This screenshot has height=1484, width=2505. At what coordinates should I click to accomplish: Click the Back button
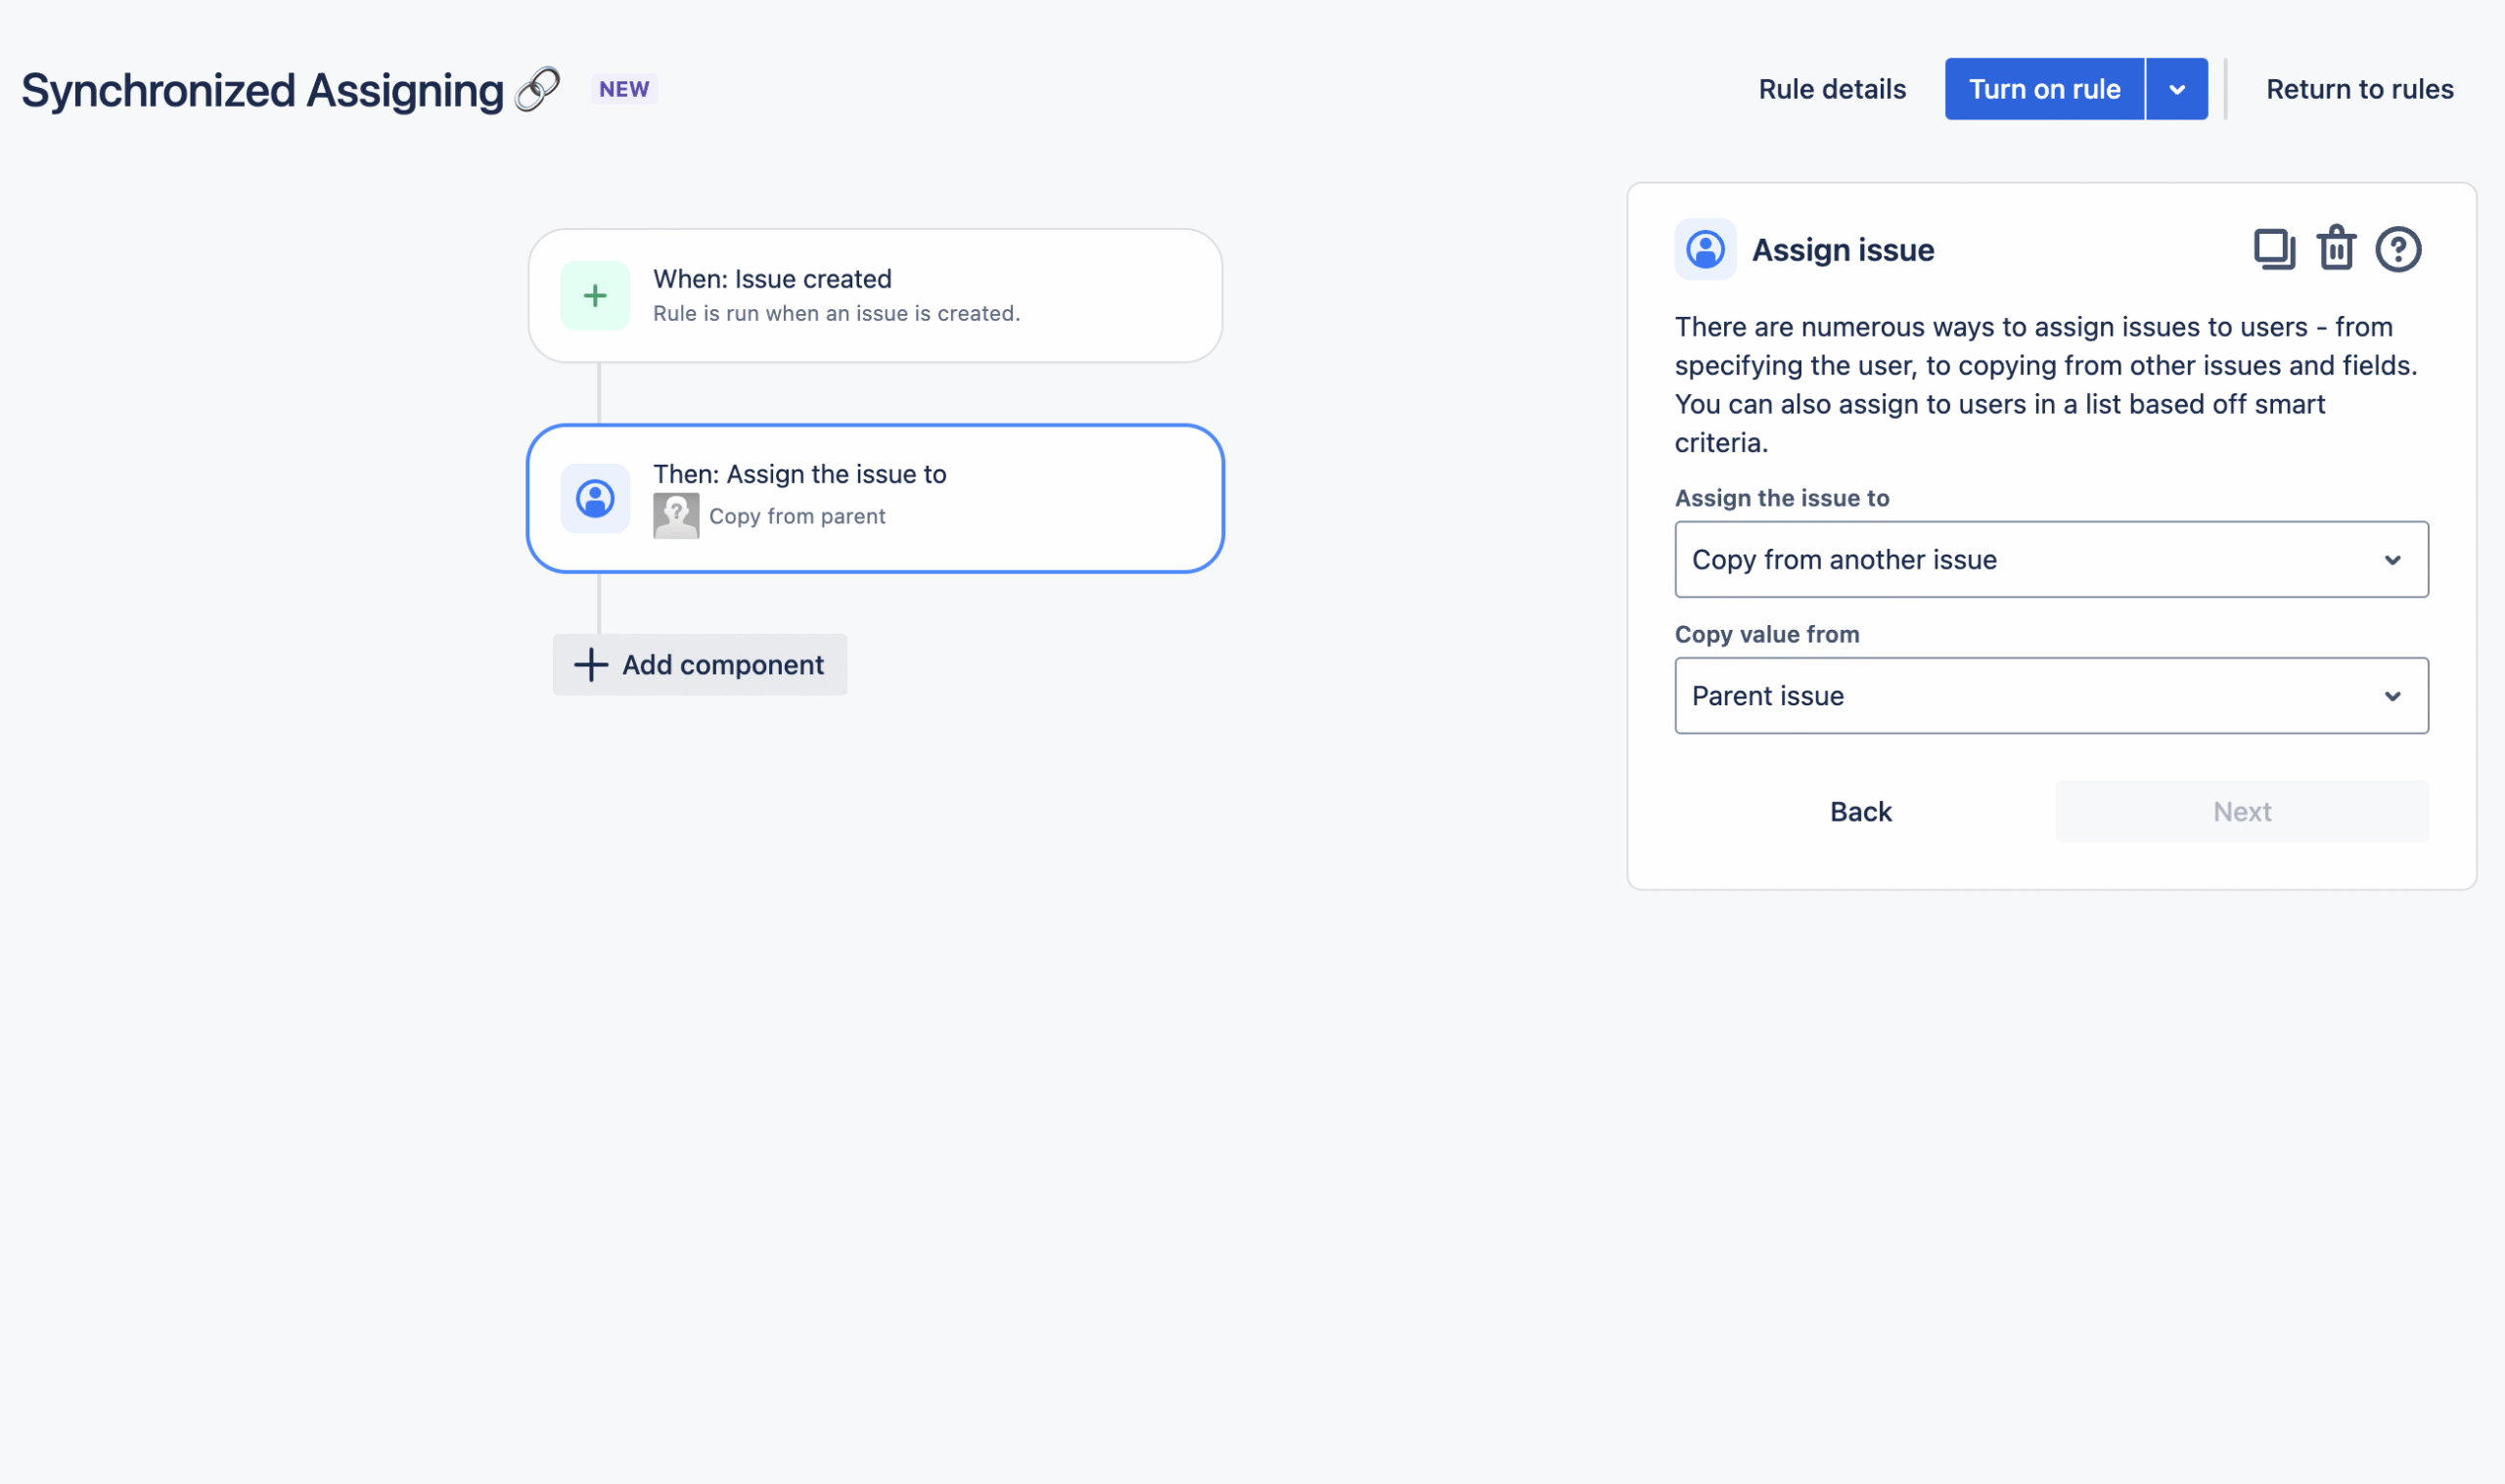1860,811
